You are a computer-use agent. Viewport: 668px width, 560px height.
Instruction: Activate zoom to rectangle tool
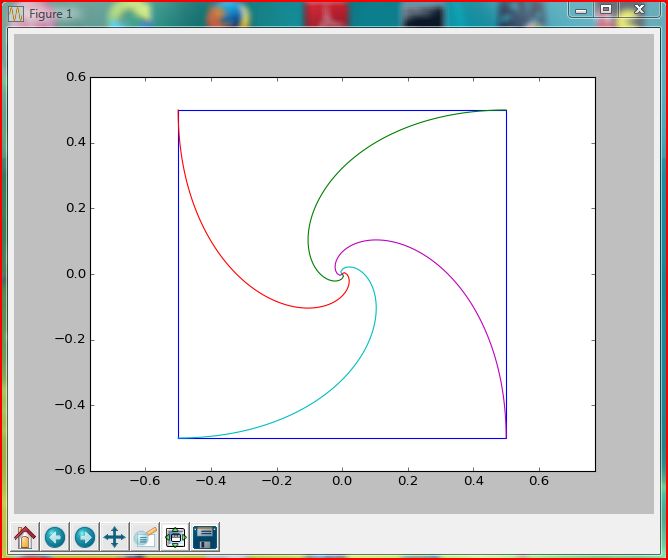(x=145, y=537)
